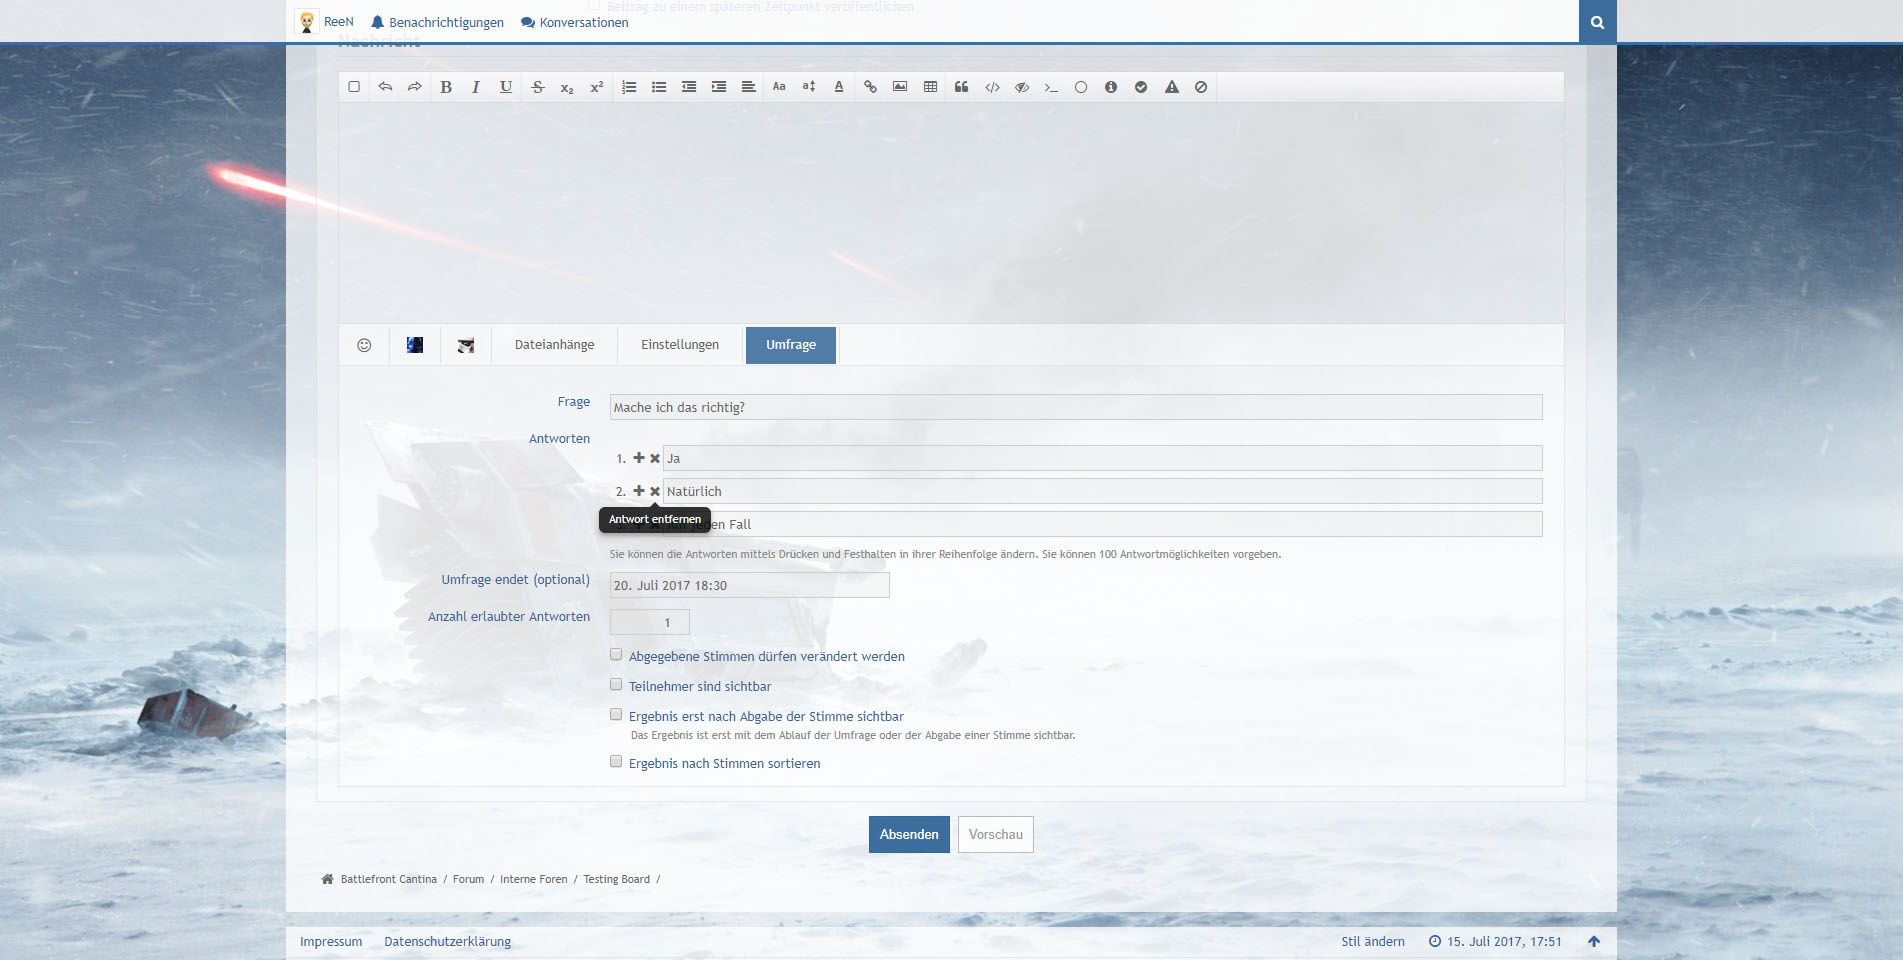Insert a numbered list
This screenshot has height=960, width=1903.
click(x=629, y=87)
